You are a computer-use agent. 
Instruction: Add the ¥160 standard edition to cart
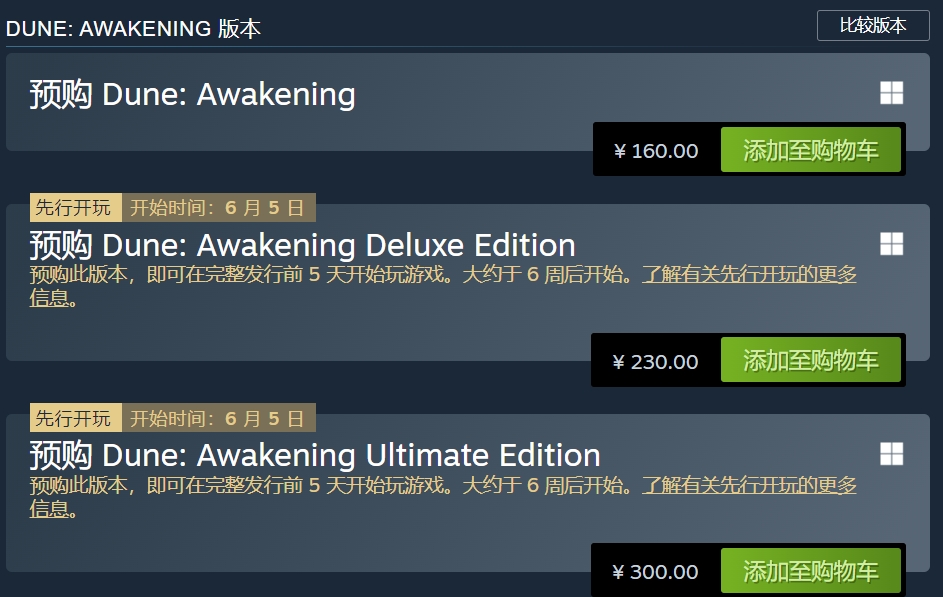(x=810, y=151)
